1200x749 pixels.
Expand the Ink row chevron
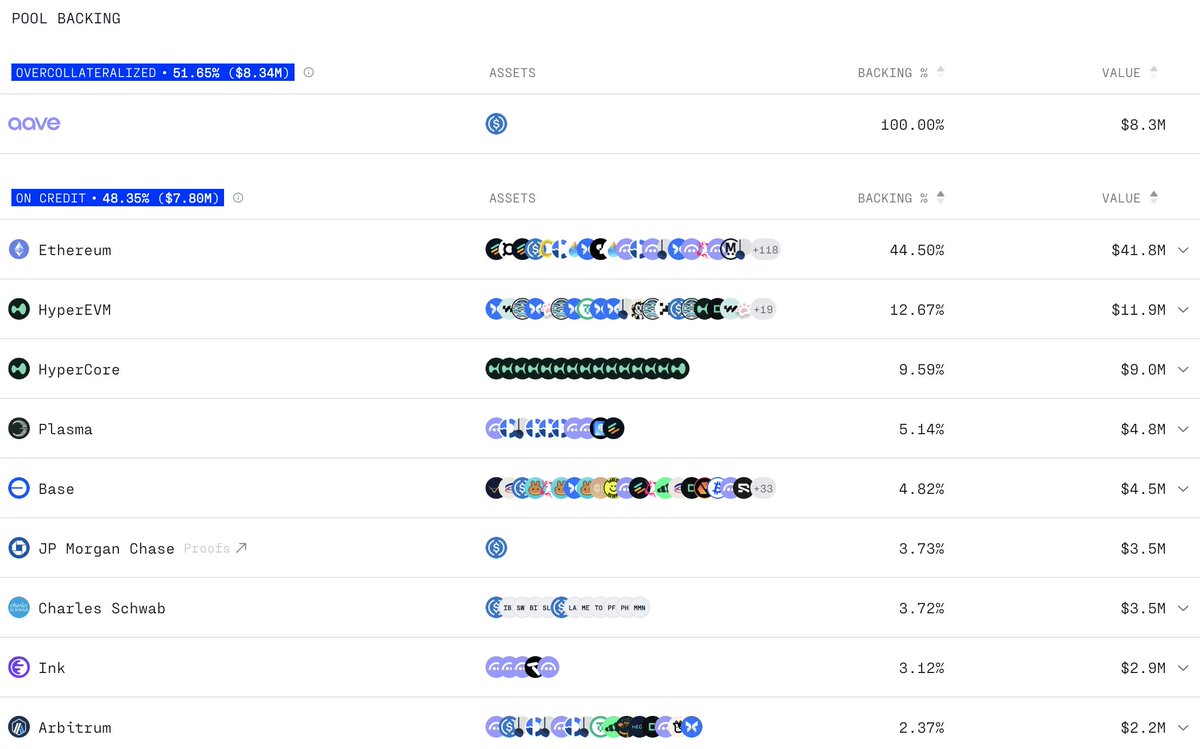[1184, 668]
